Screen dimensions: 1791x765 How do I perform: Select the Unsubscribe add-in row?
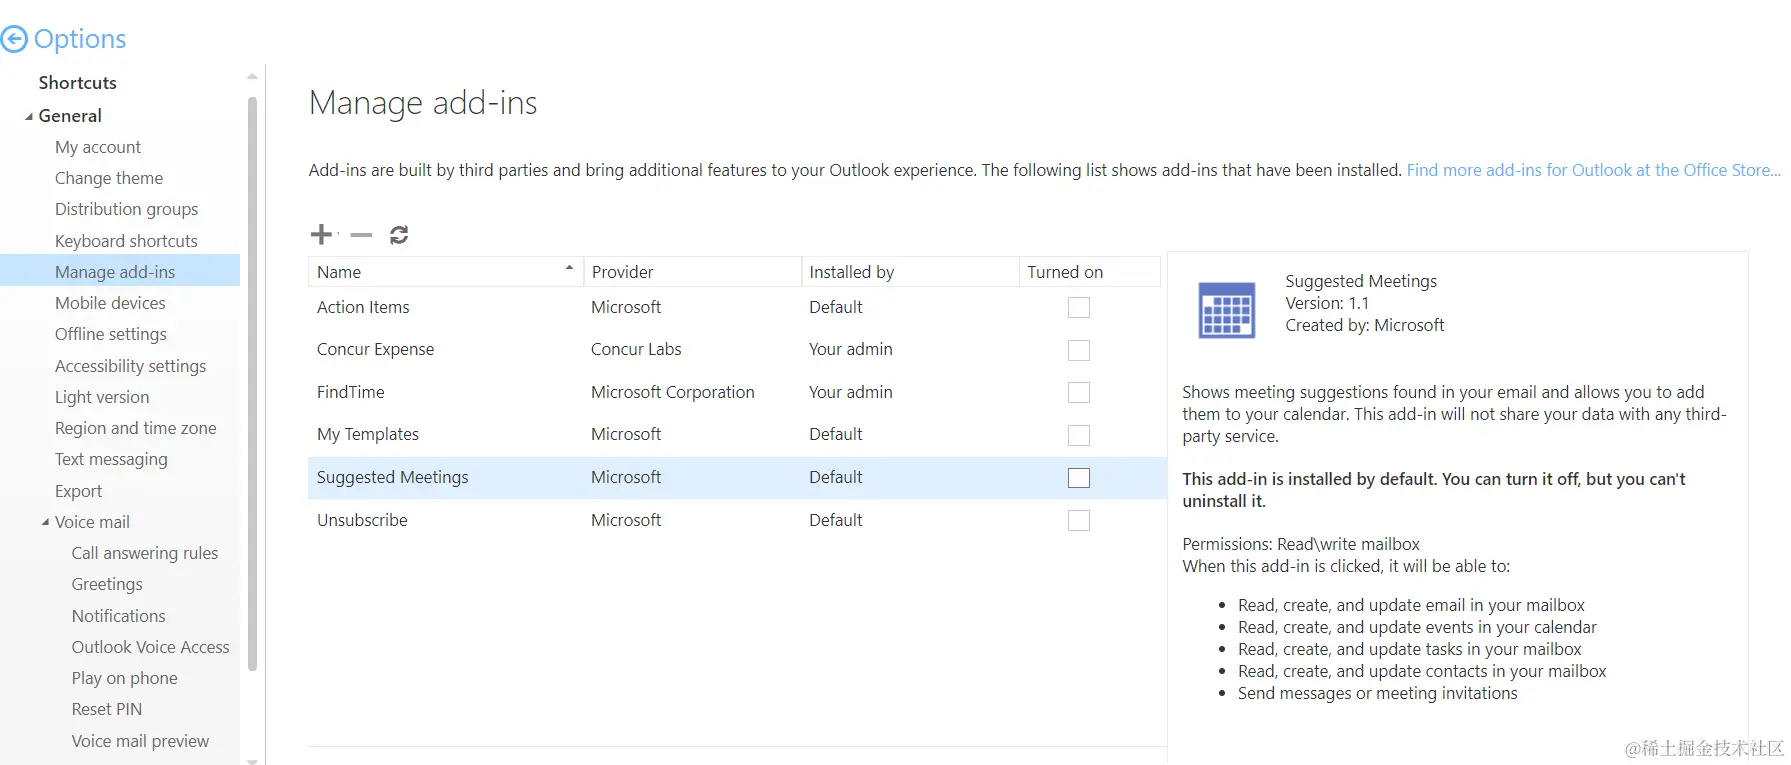coord(737,520)
